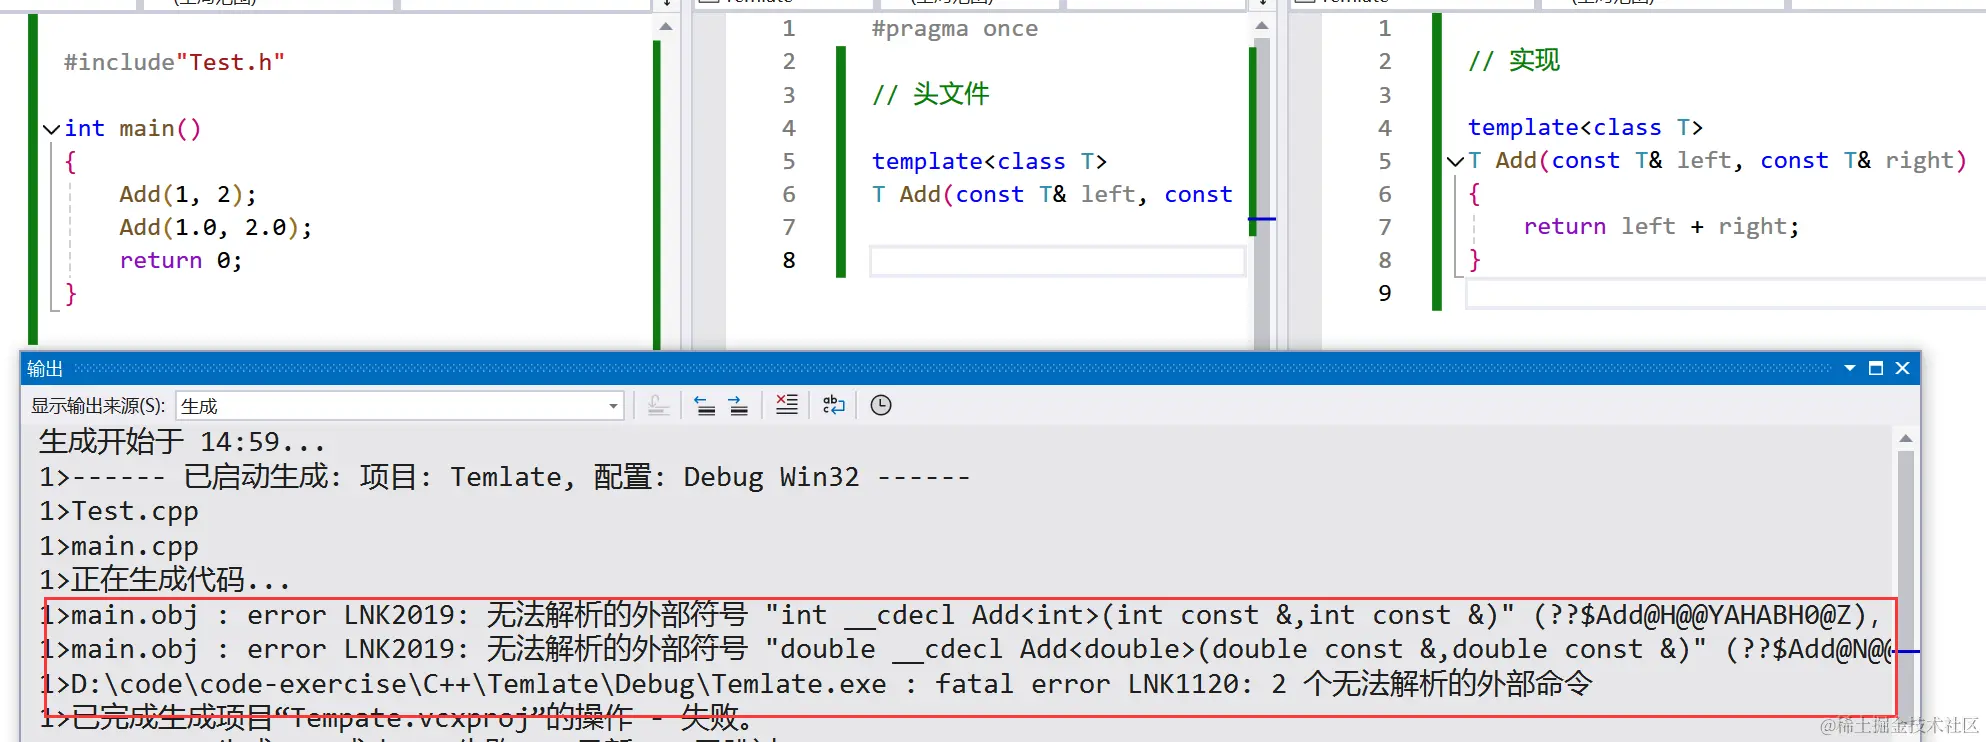1986x742 pixels.
Task: Toggle timestamps using the clock icon
Action: (881, 405)
